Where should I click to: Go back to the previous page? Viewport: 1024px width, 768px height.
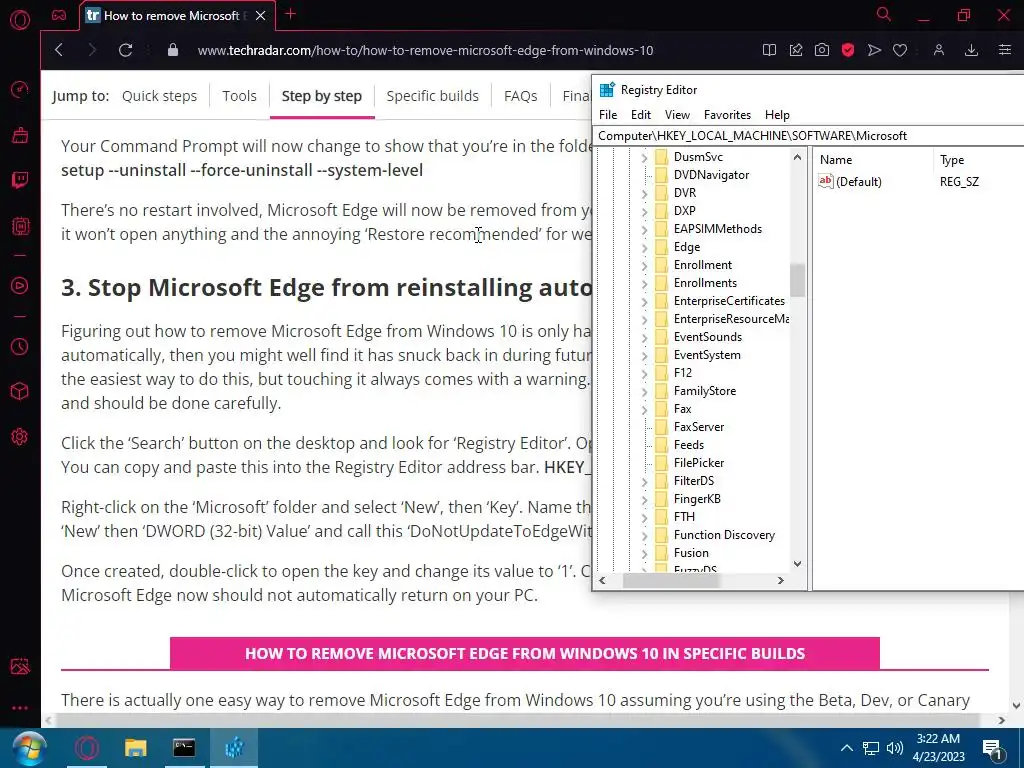[59, 50]
